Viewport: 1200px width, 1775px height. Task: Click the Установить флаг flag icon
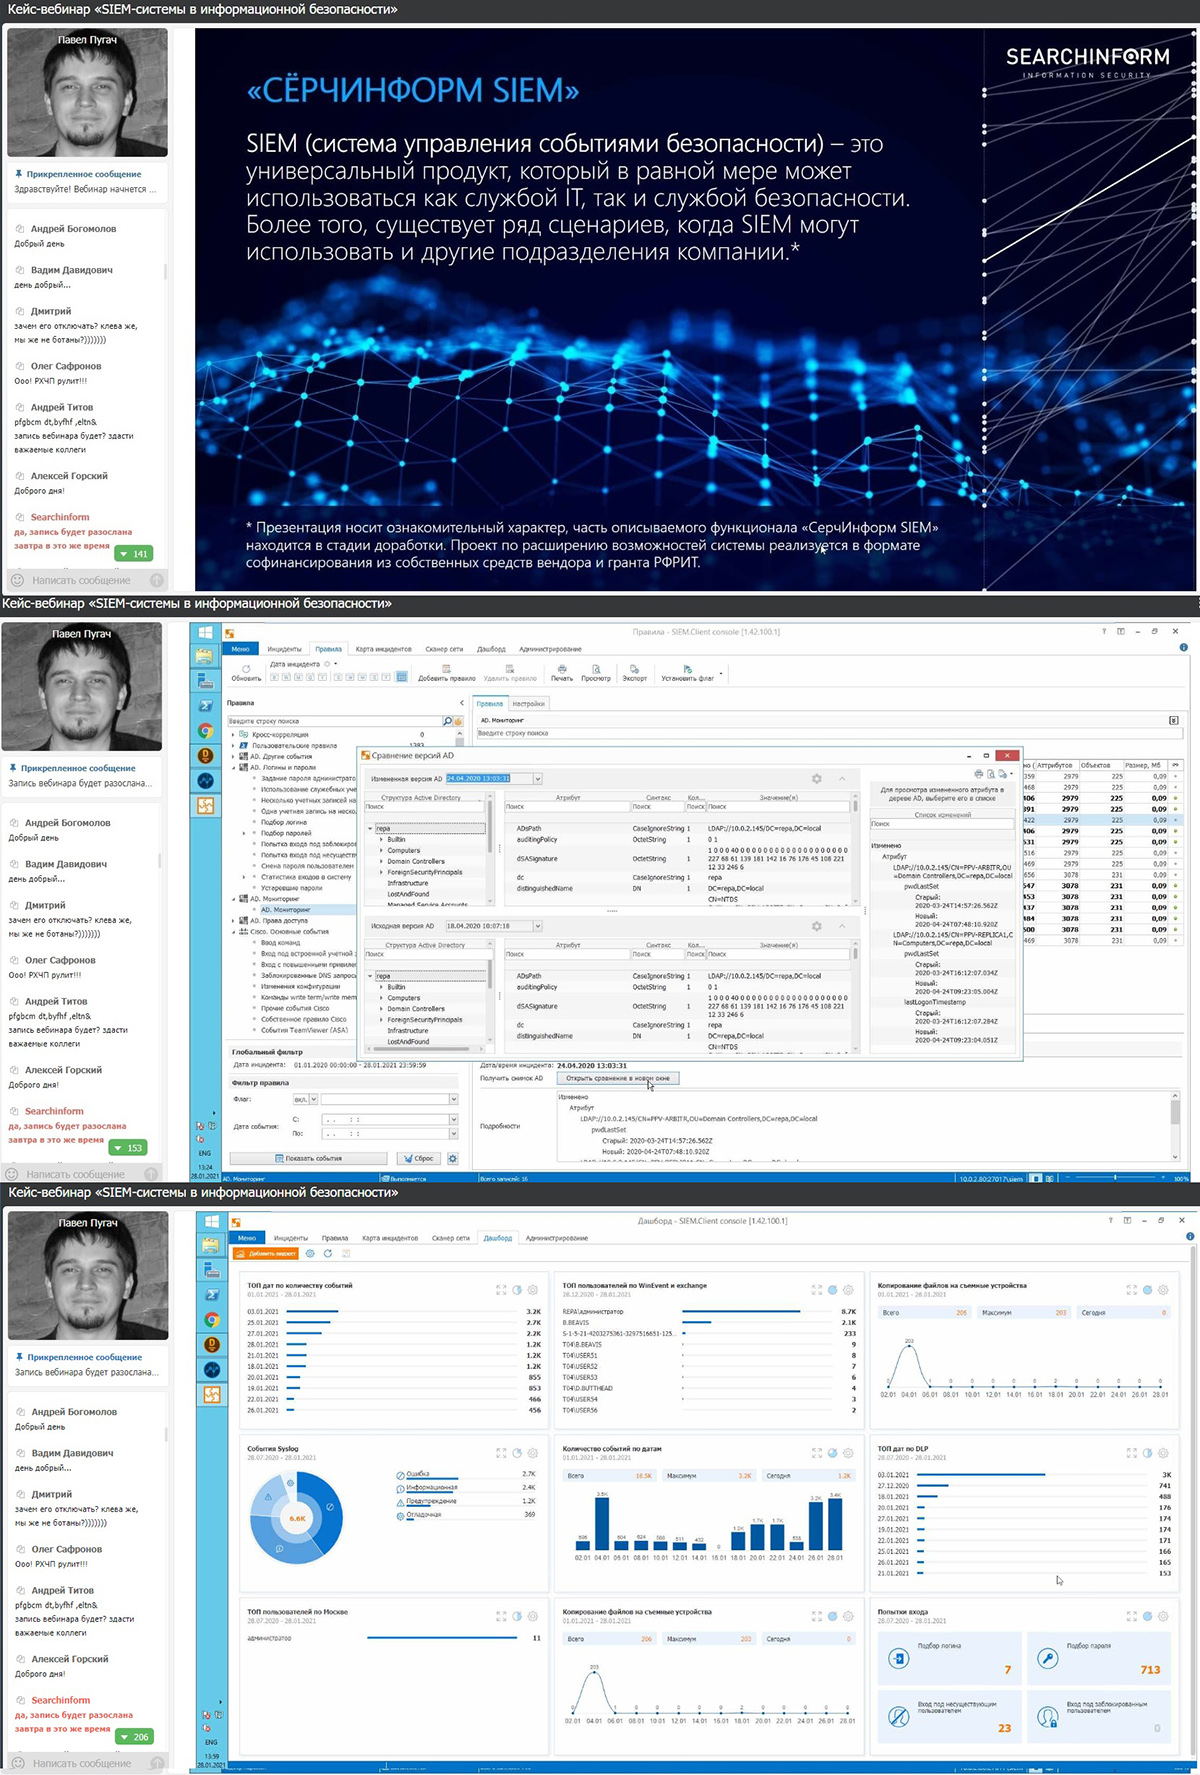pyautogui.click(x=687, y=668)
